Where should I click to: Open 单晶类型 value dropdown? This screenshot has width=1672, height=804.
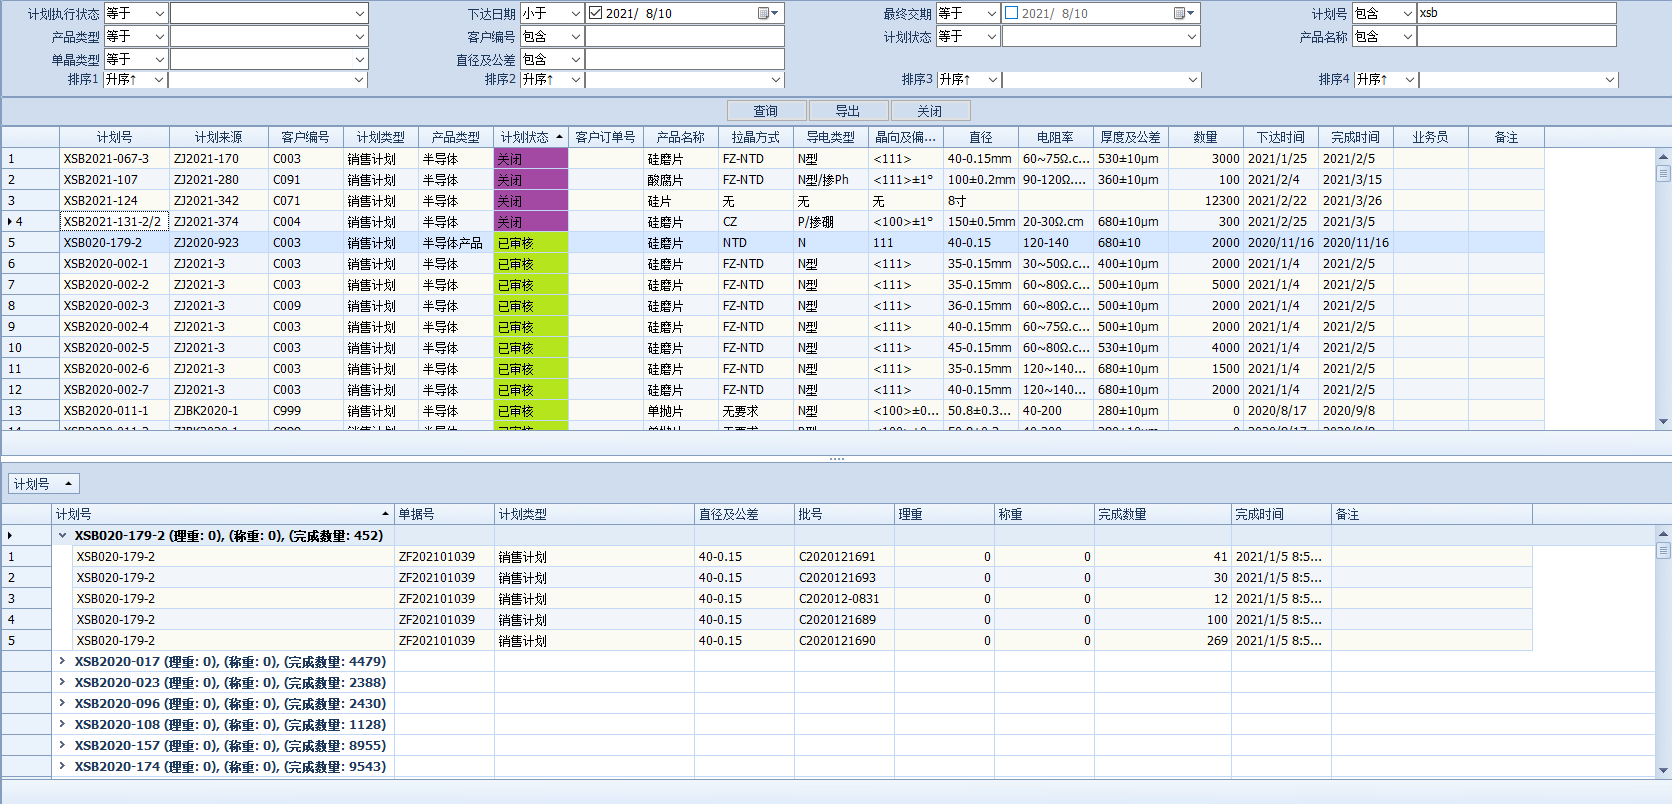(360, 59)
